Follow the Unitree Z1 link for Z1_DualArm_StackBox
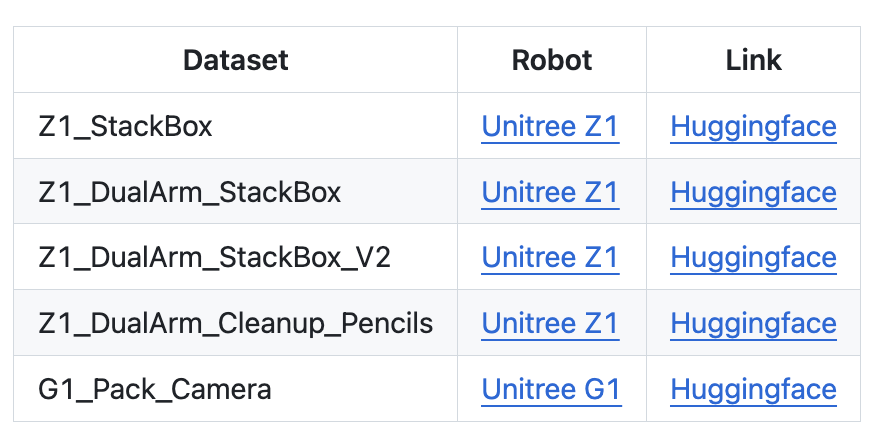Image resolution: width=880 pixels, height=440 pixels. (550, 192)
